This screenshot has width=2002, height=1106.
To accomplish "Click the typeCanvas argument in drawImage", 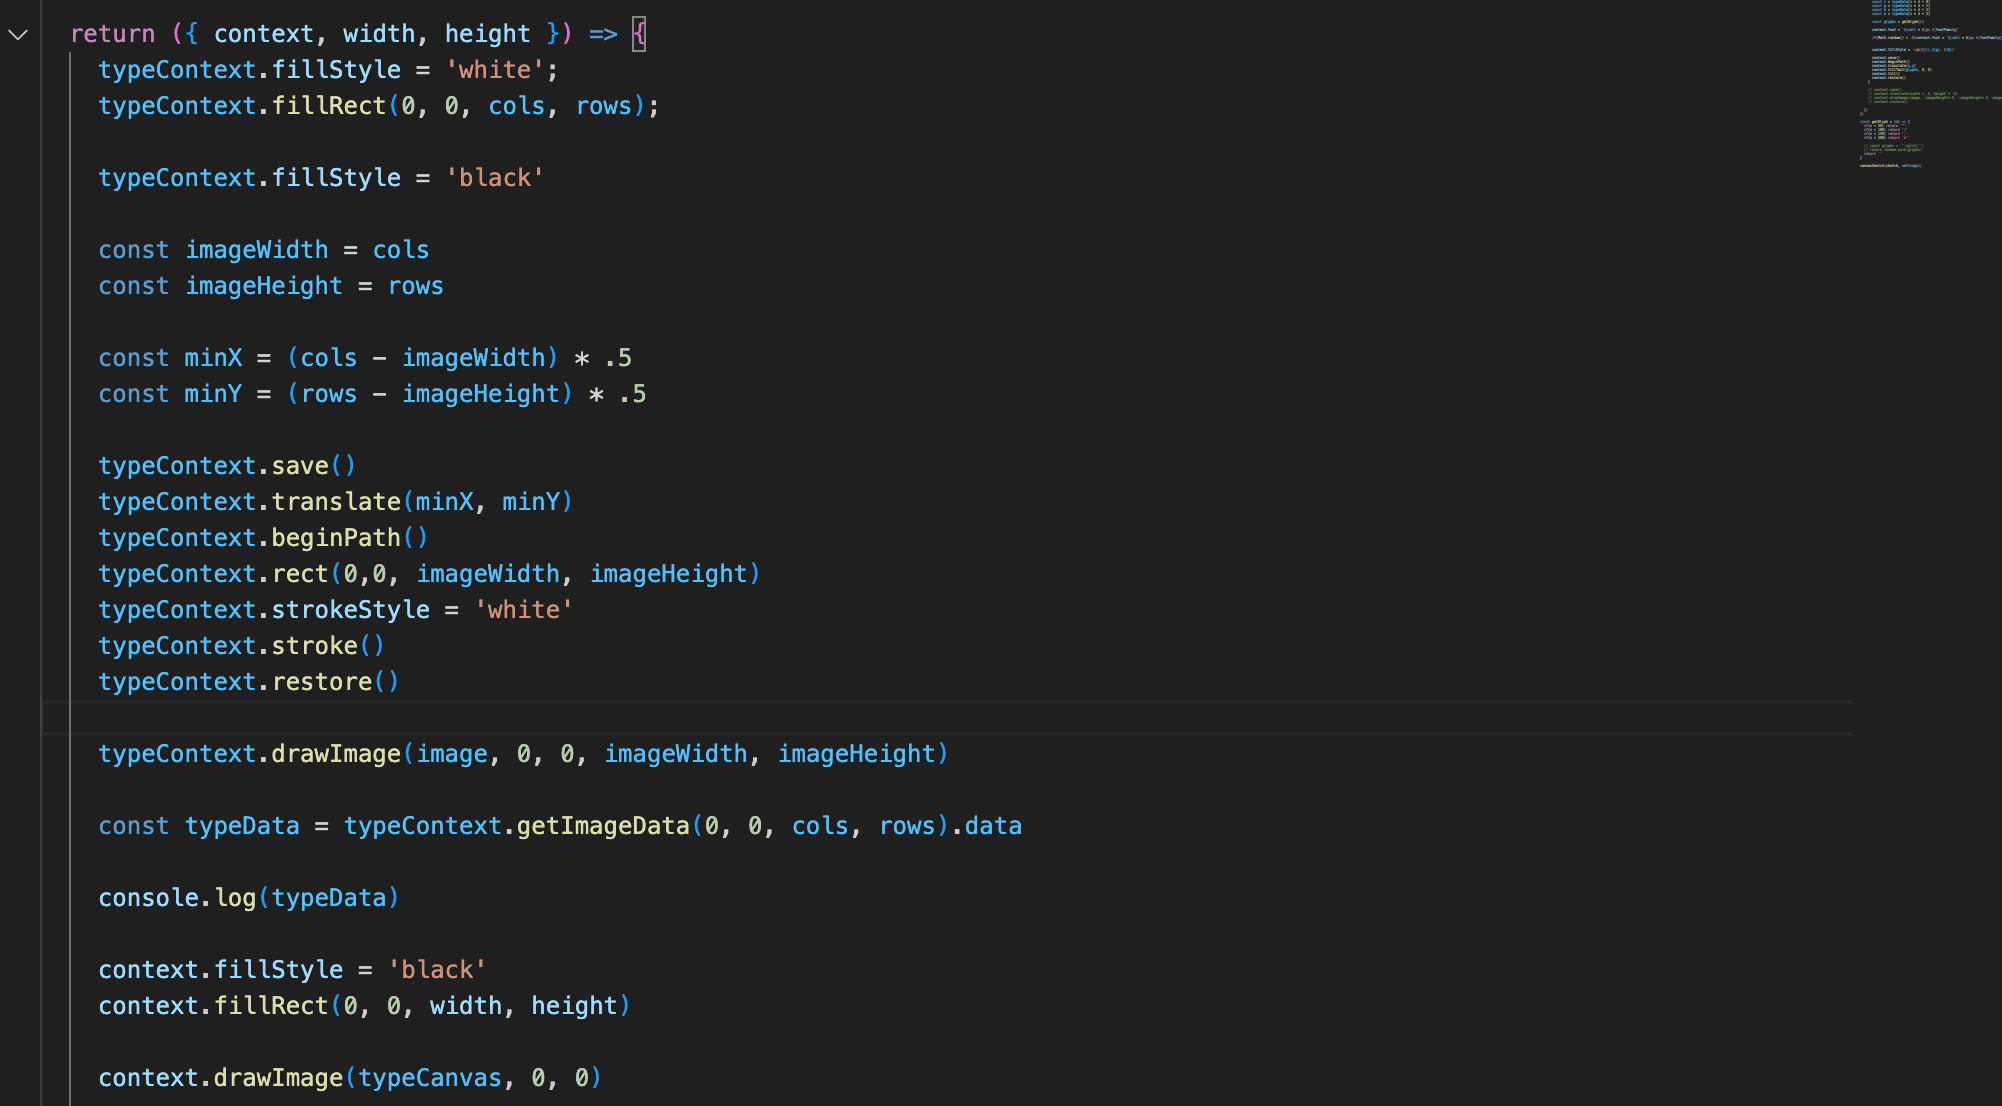I will coord(430,1078).
